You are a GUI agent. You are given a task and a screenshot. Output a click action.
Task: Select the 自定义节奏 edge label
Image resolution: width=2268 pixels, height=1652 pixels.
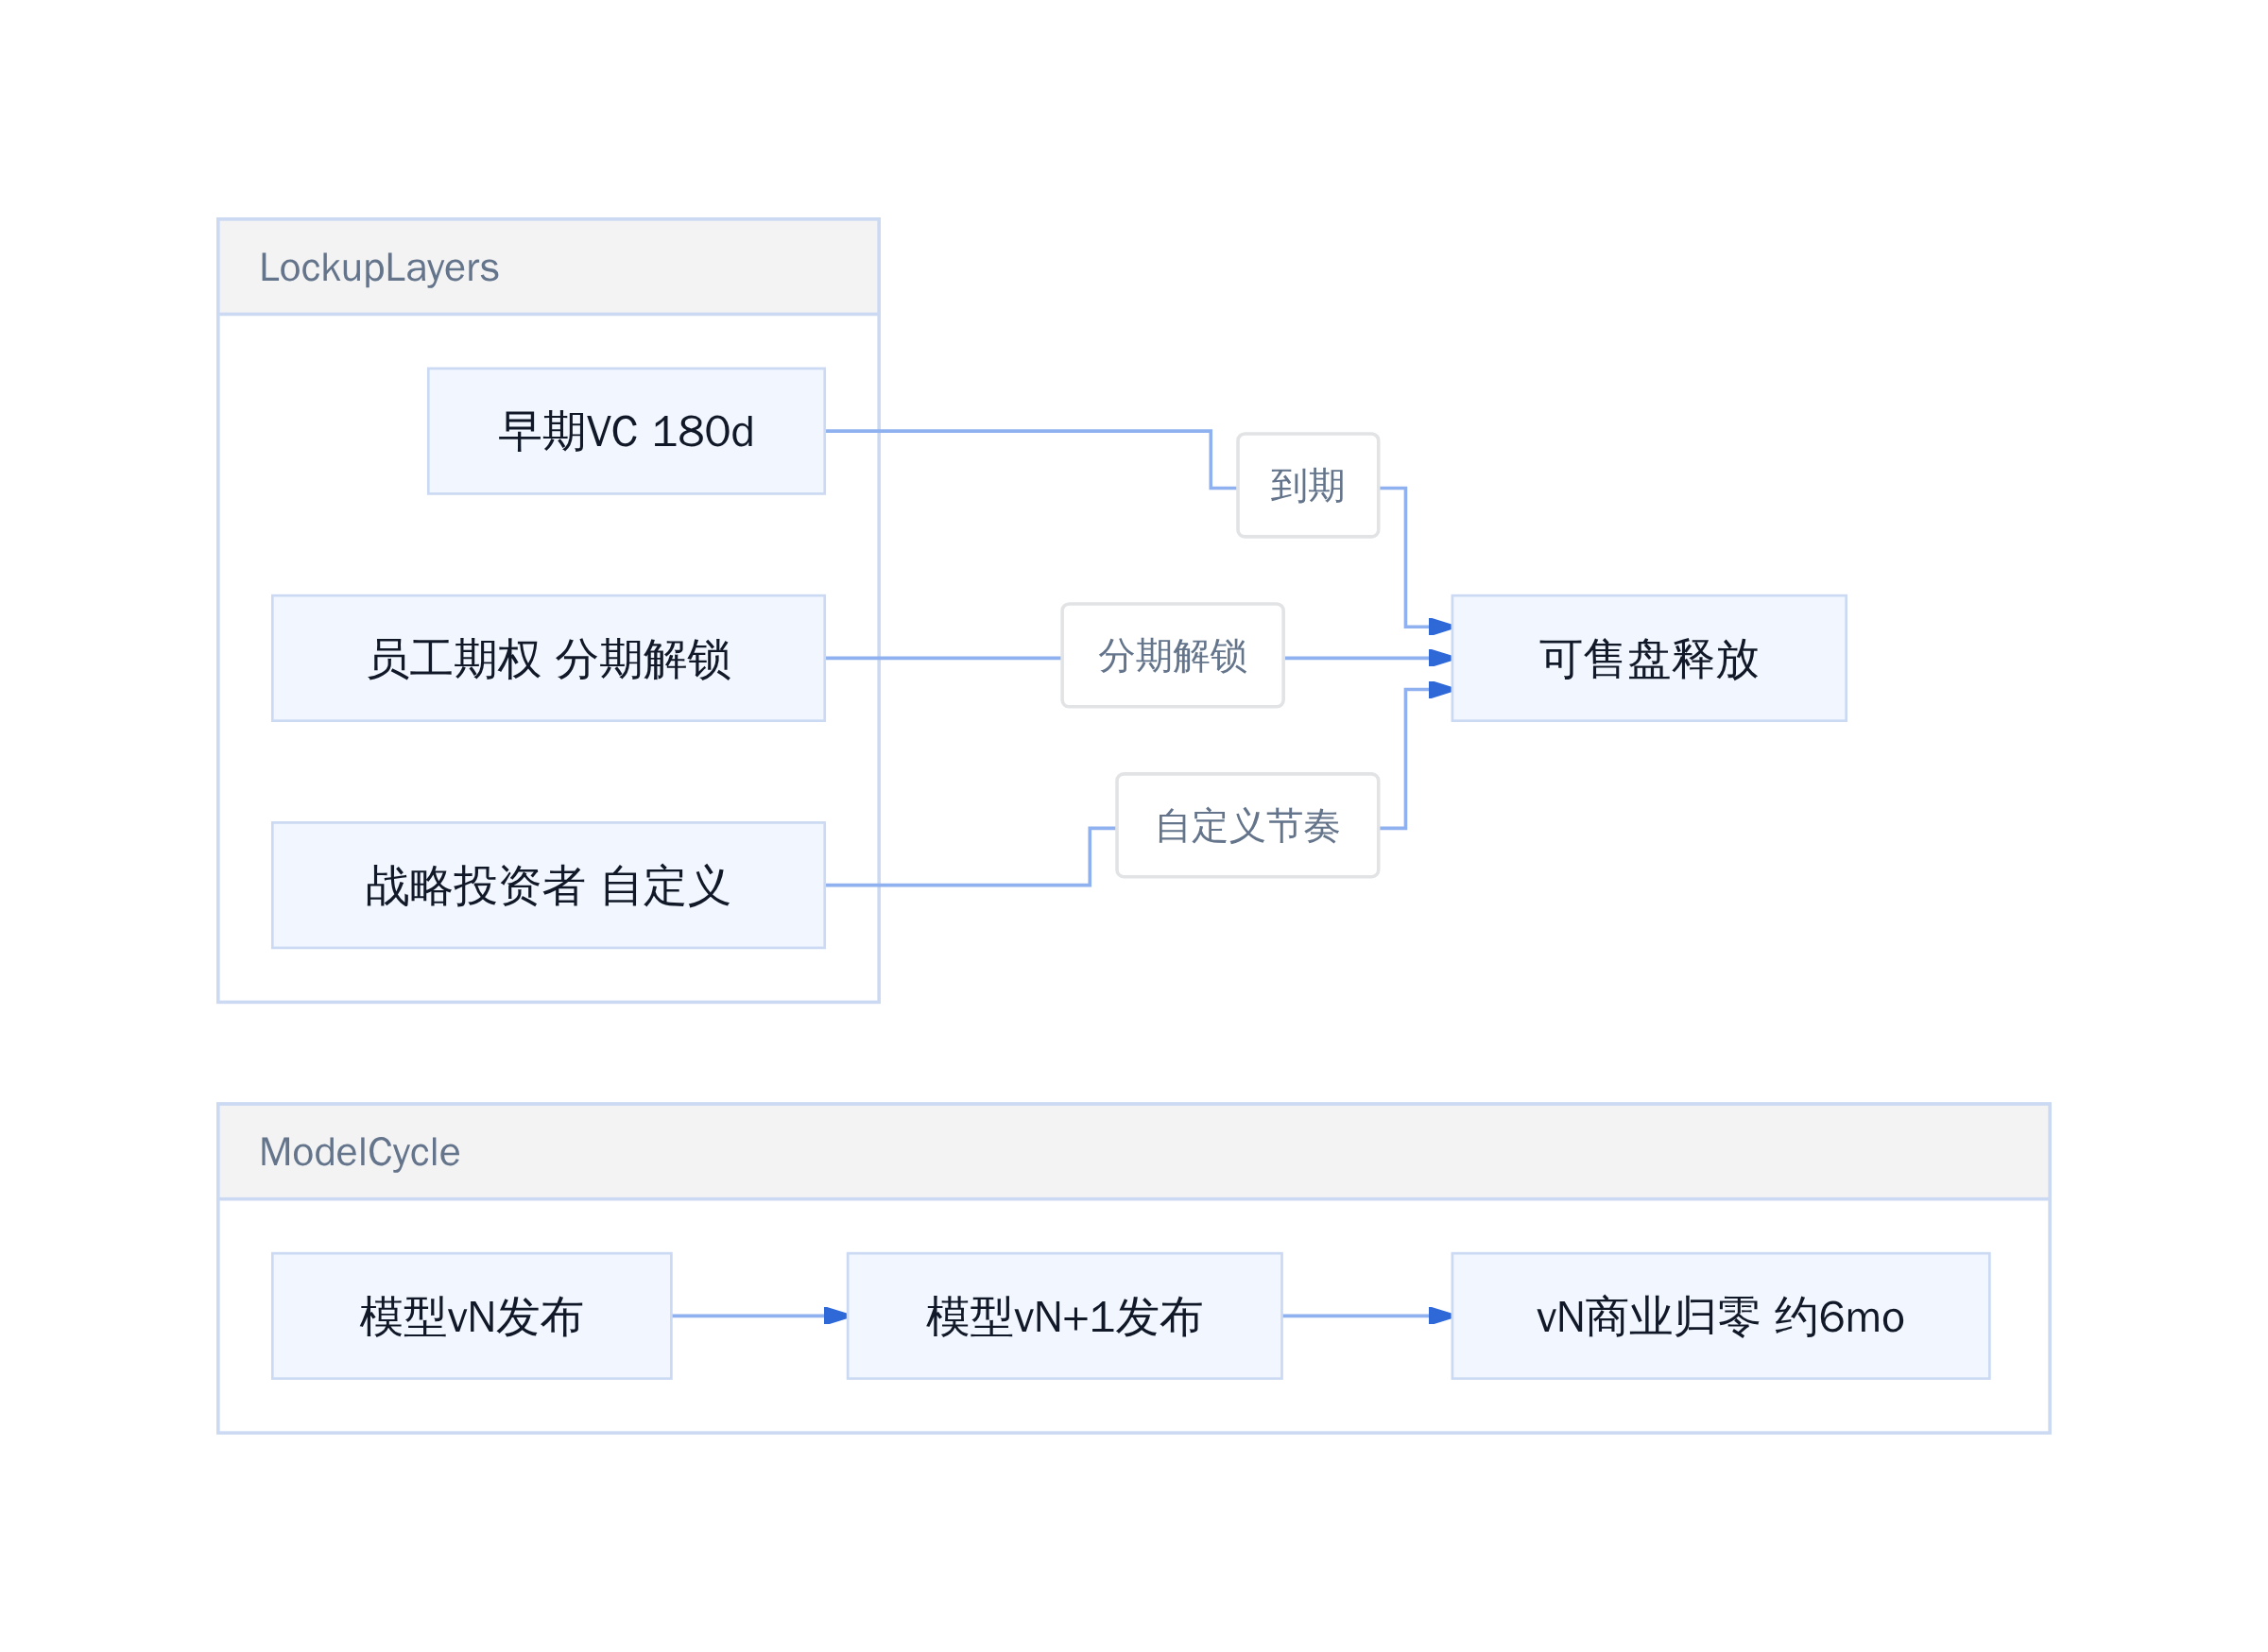tap(1248, 825)
